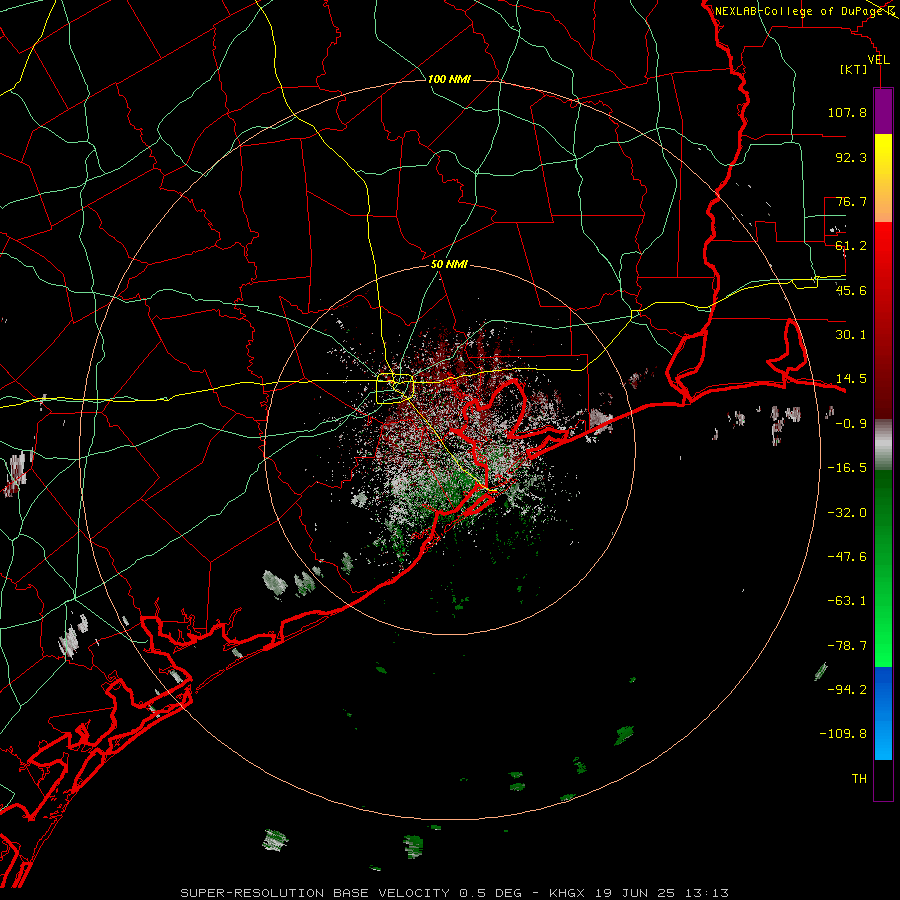Click the 100 NMI range ring label

pyautogui.click(x=449, y=79)
